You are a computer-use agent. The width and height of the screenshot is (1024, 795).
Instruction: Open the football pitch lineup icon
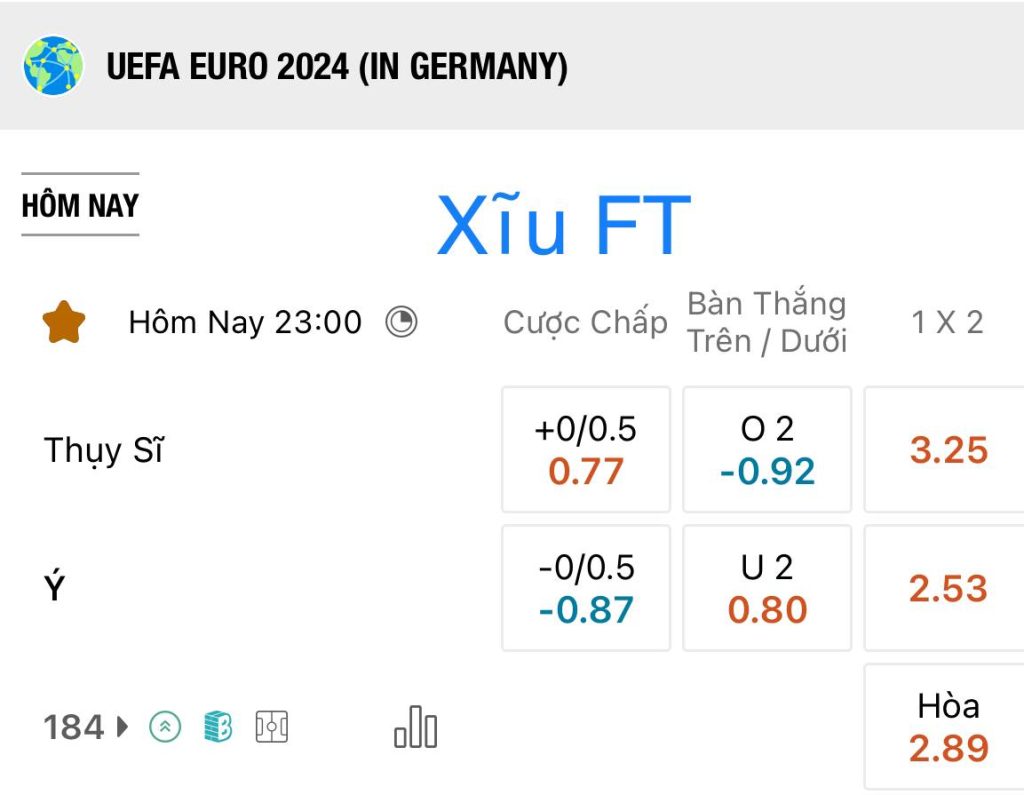tap(272, 726)
